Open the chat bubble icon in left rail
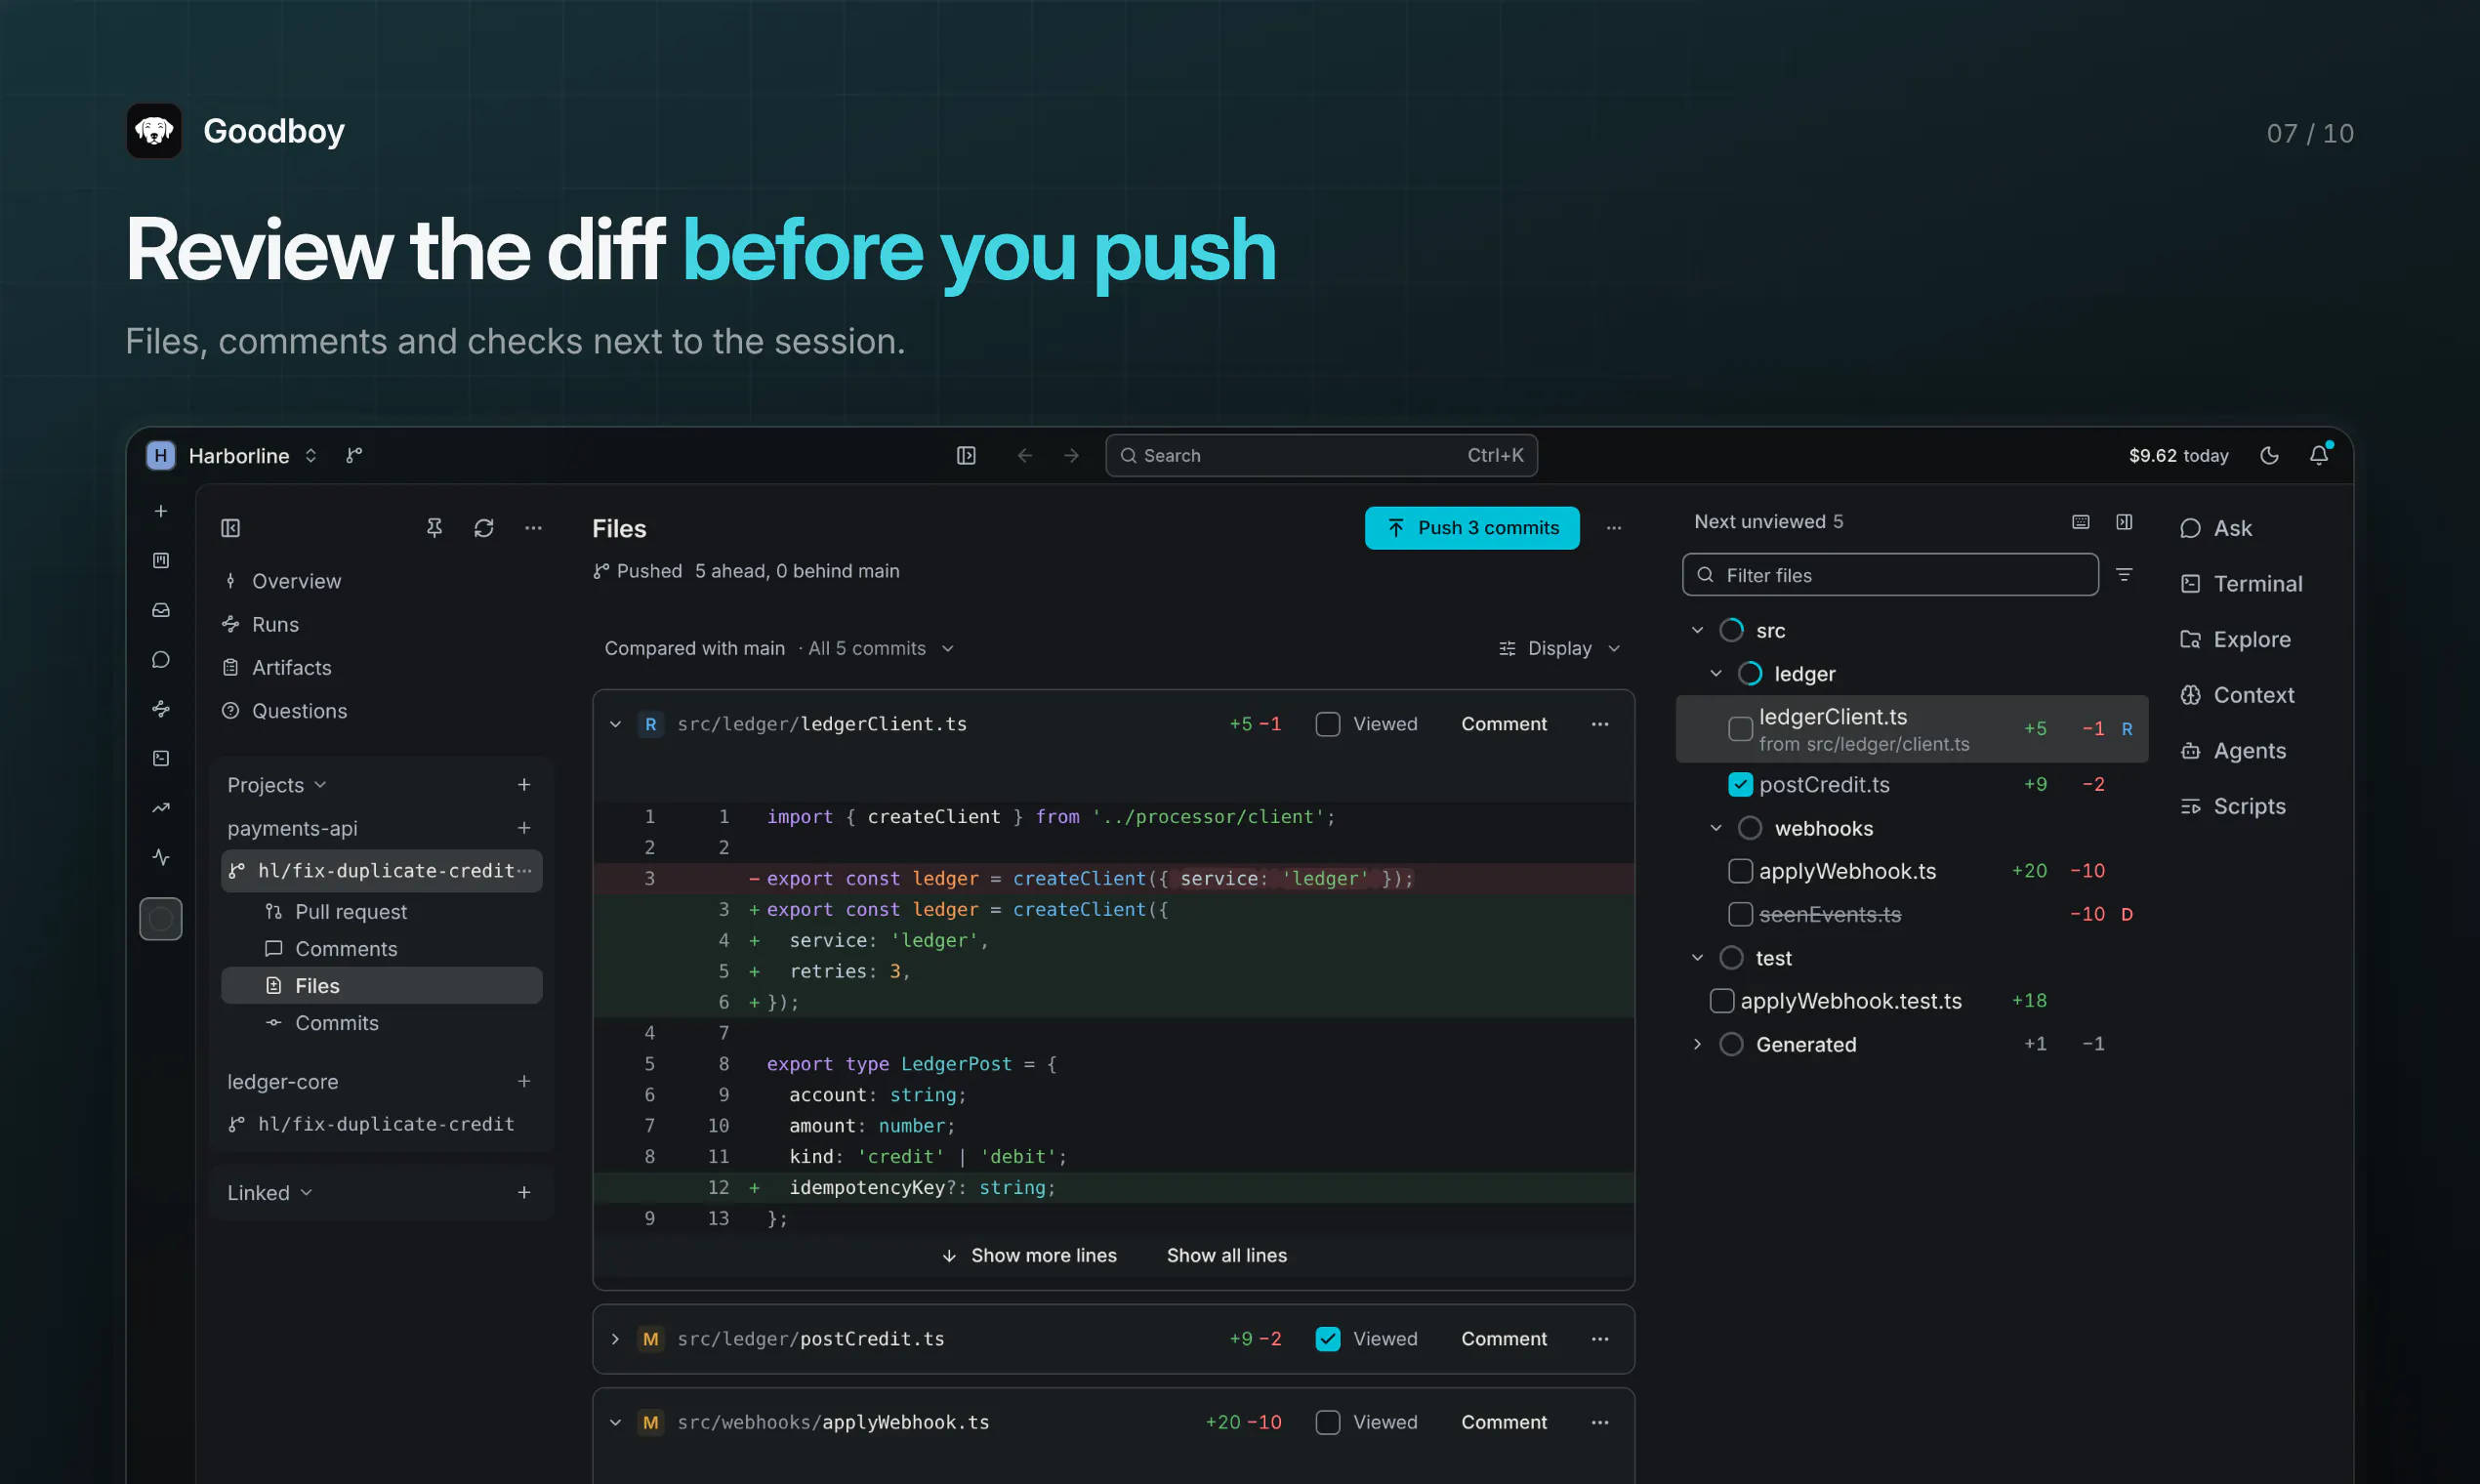The image size is (2480, 1484). pyautogui.click(x=160, y=659)
